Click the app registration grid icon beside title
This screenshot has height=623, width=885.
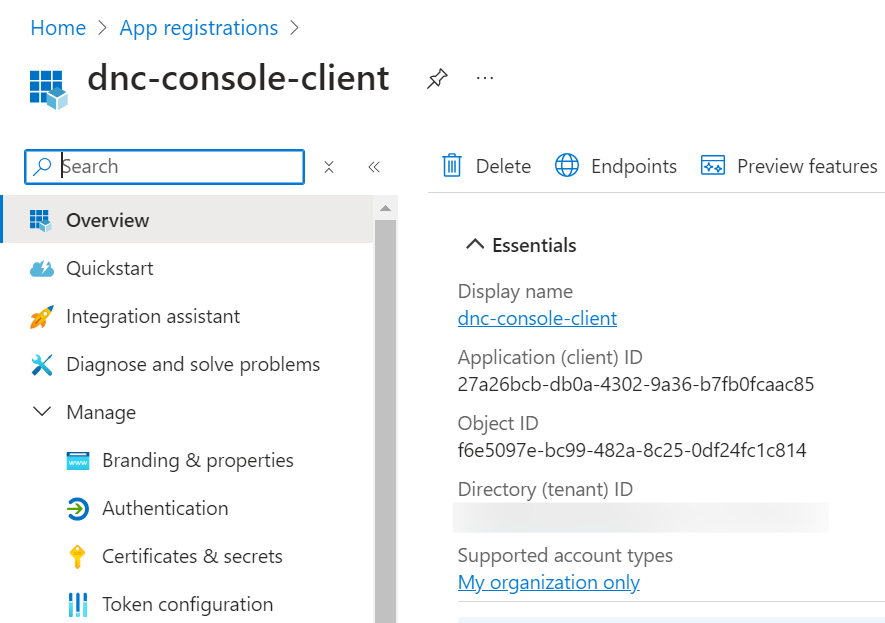point(49,90)
